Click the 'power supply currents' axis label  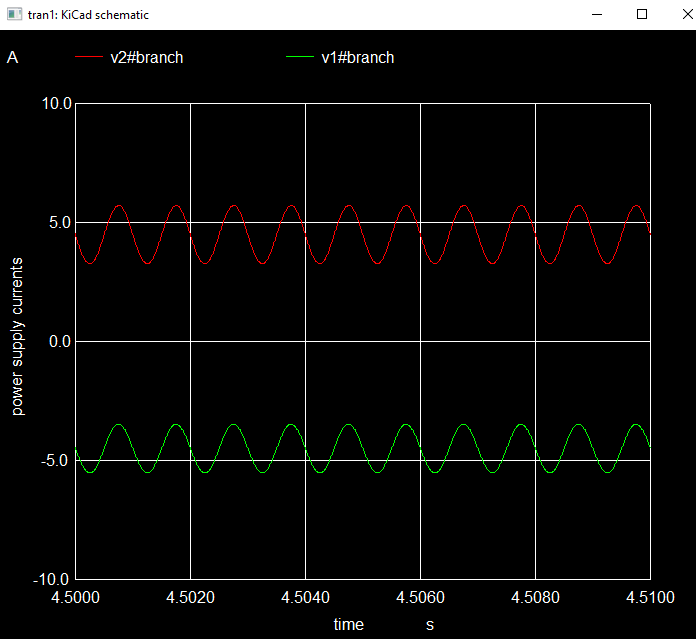click(x=17, y=336)
